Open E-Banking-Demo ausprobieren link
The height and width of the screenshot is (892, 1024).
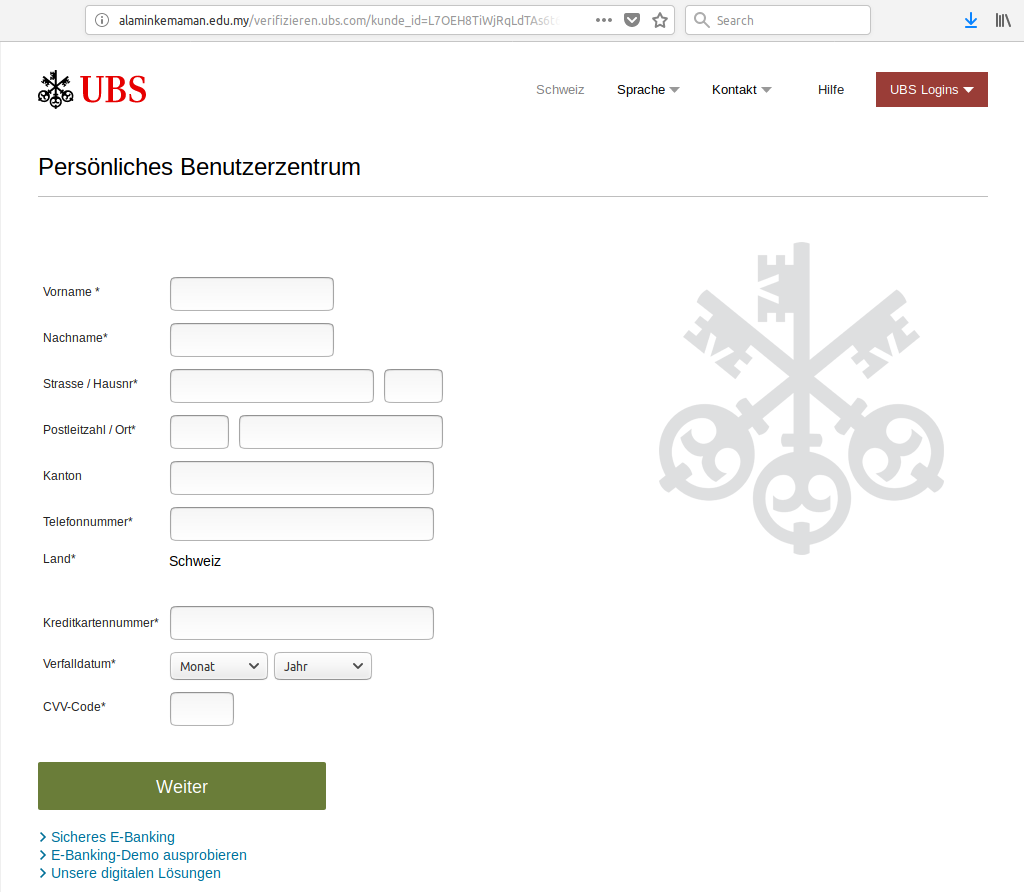click(149, 855)
